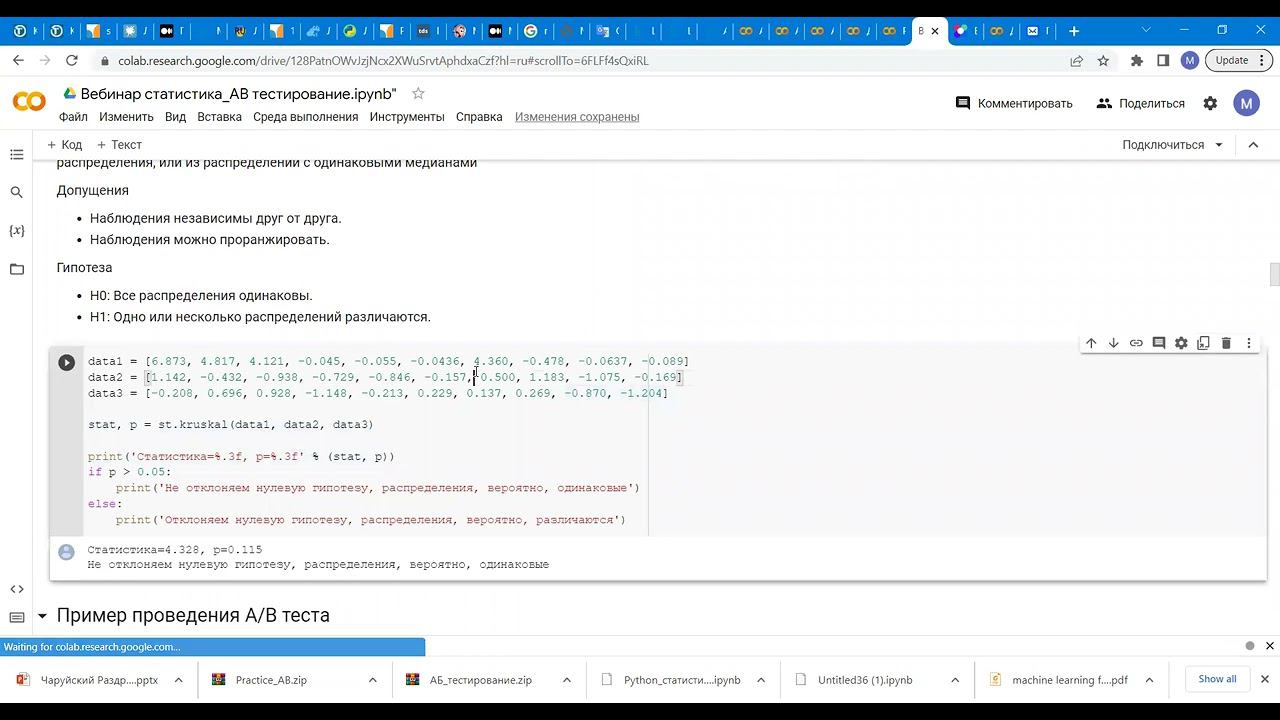Open options for Чаруйский Разд...pptx download
The image size is (1280, 720).
click(178, 680)
